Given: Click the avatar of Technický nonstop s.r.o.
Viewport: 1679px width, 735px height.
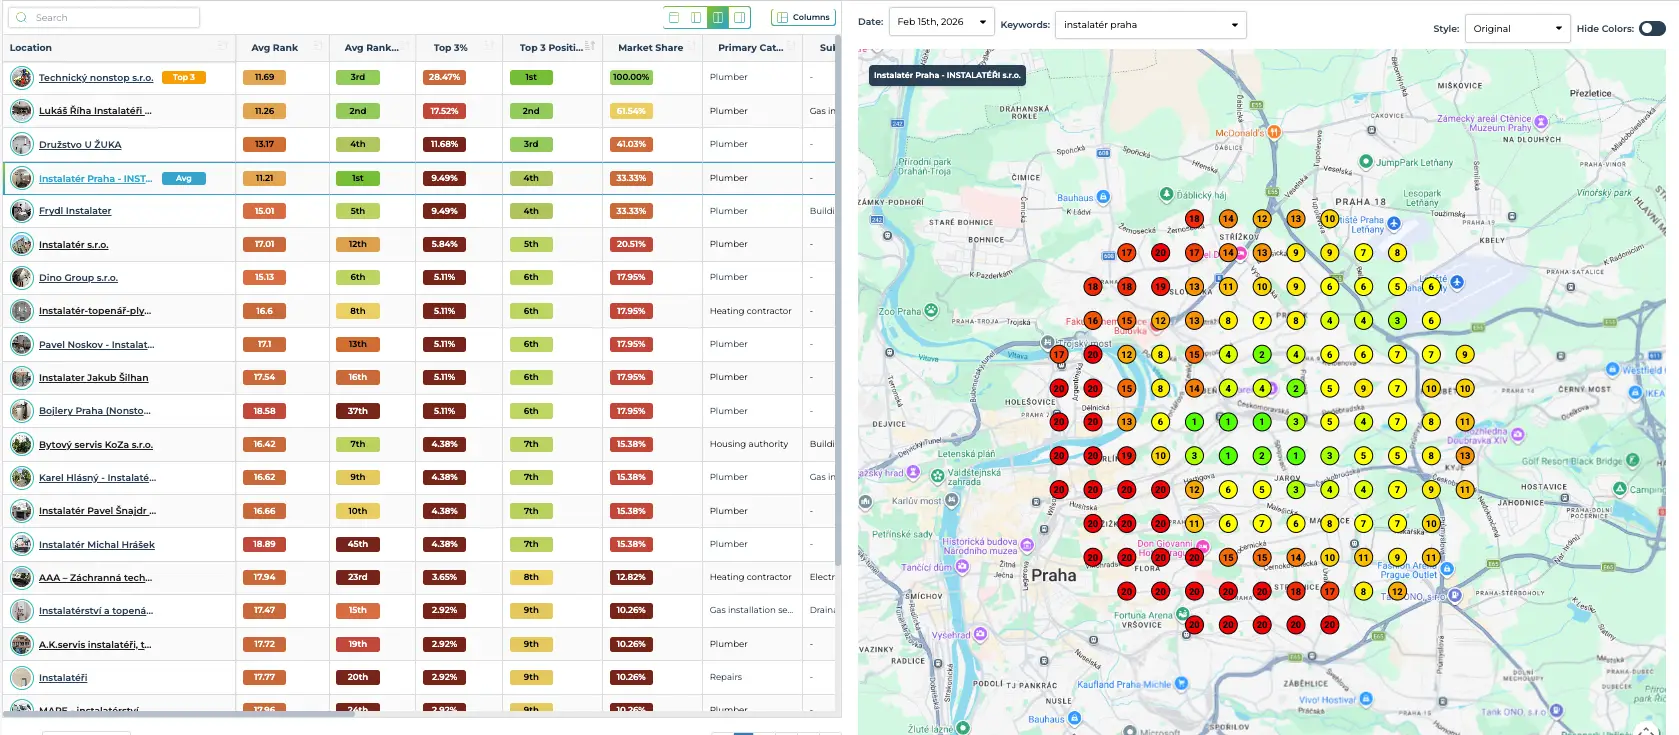Looking at the screenshot, I should 21,77.
